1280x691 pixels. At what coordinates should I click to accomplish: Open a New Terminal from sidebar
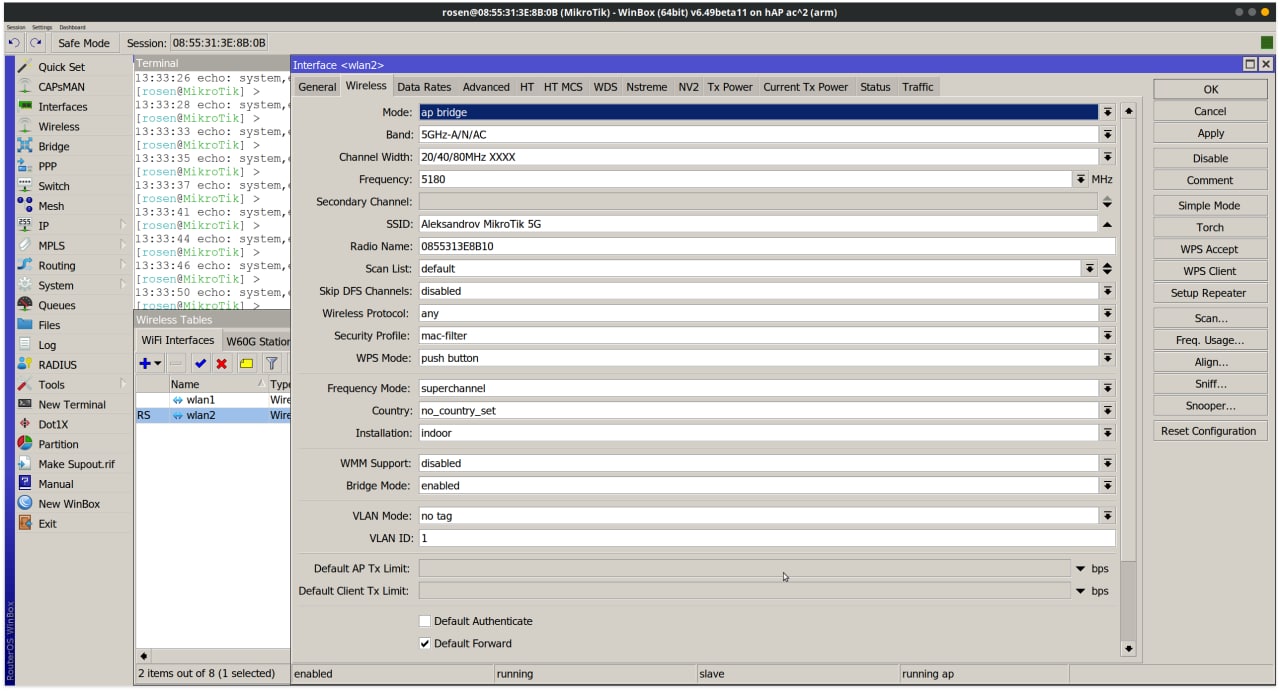pyautogui.click(x=71, y=405)
